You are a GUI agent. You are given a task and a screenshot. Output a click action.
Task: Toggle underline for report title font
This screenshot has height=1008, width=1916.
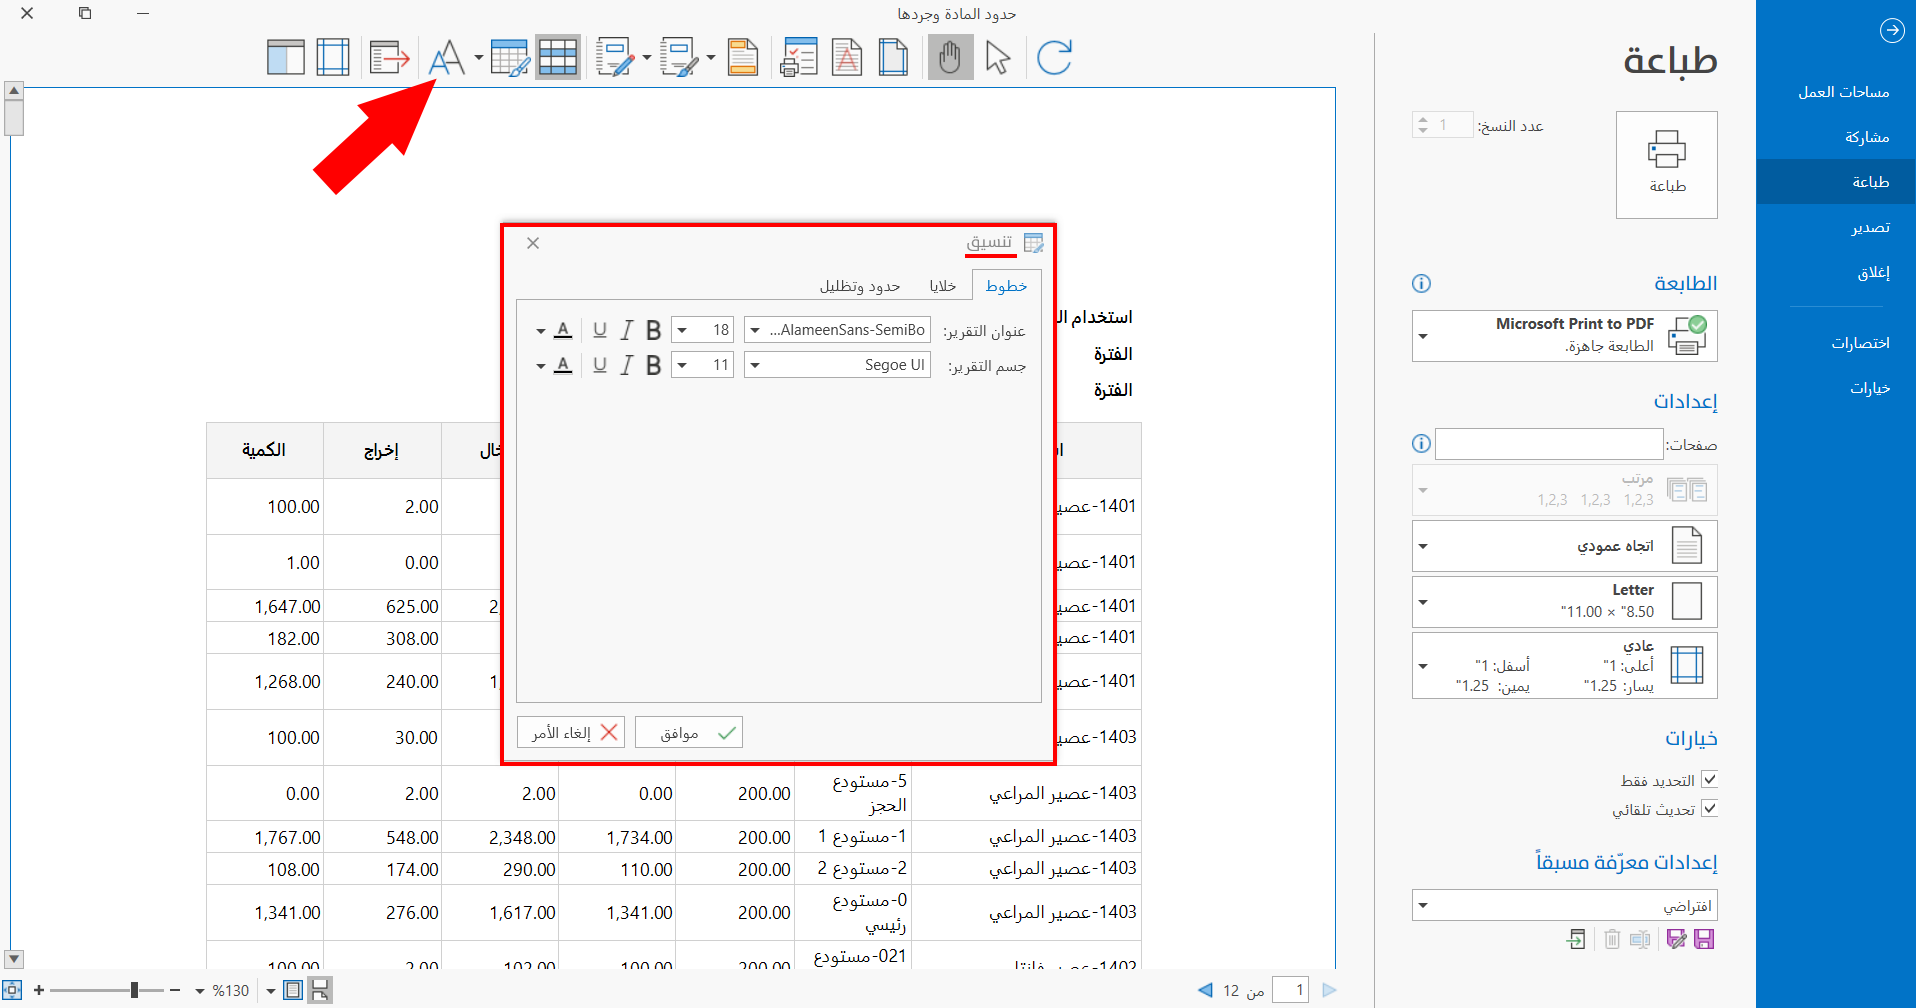600,330
